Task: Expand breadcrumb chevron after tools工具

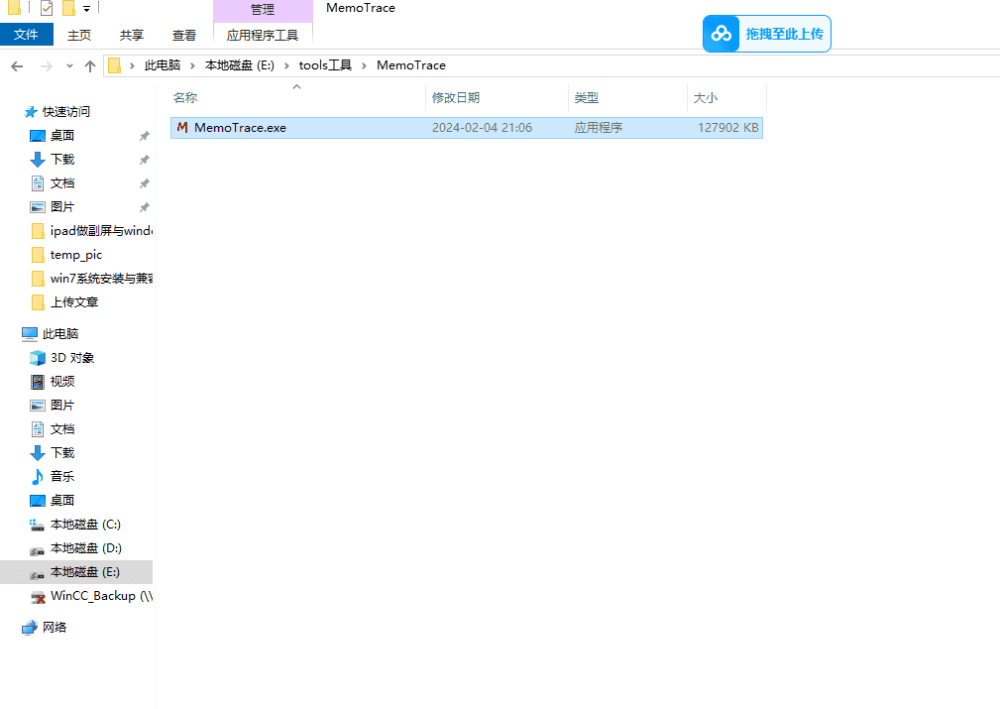Action: [x=364, y=66]
